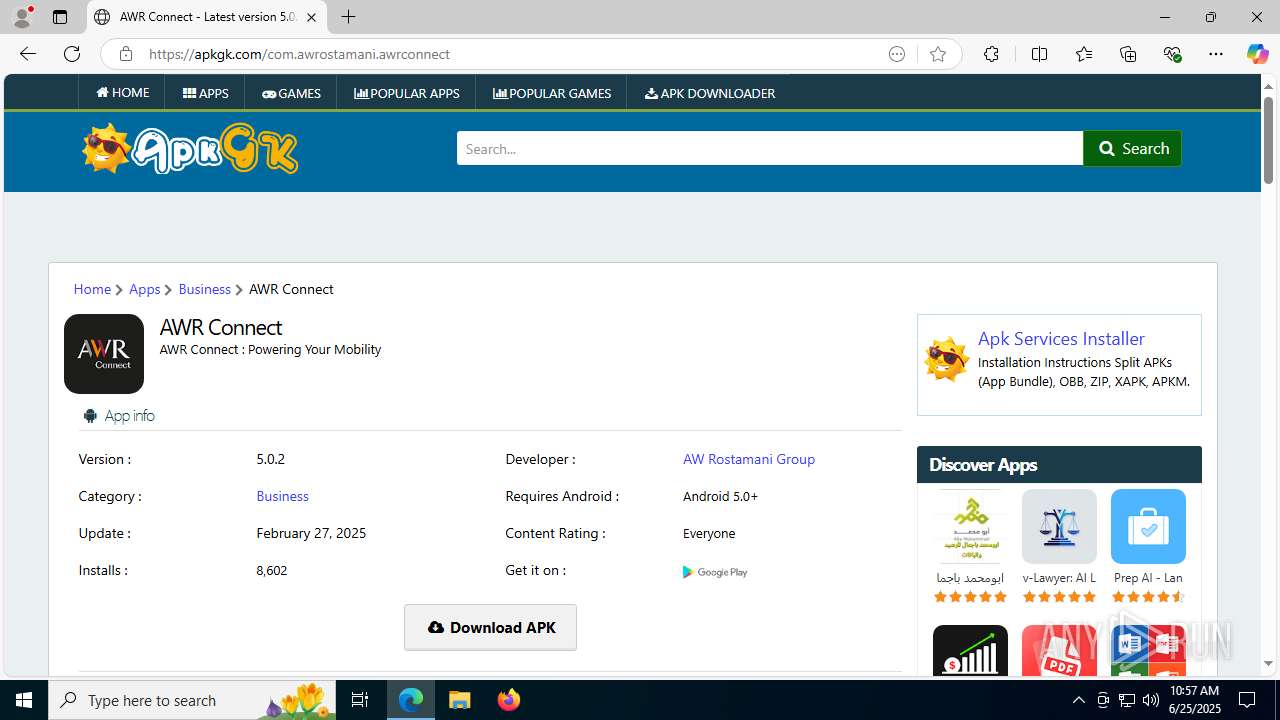Open notification center icon

pyautogui.click(x=1247, y=700)
